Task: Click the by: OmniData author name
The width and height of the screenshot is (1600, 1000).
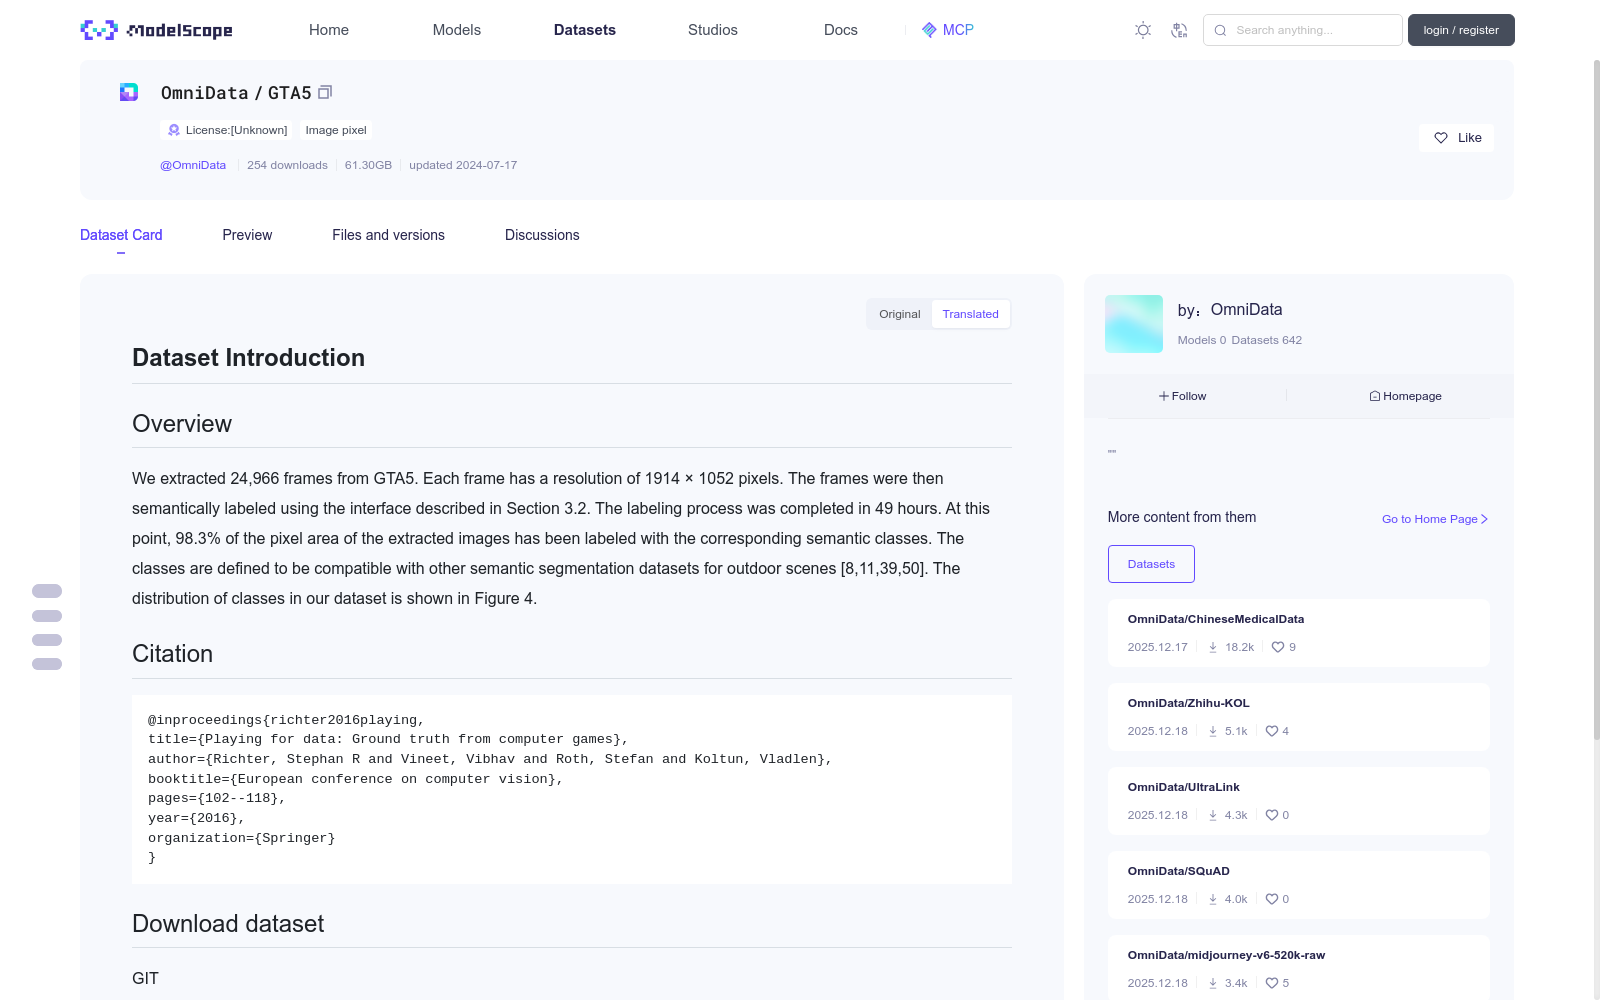Action: click(x=1230, y=310)
